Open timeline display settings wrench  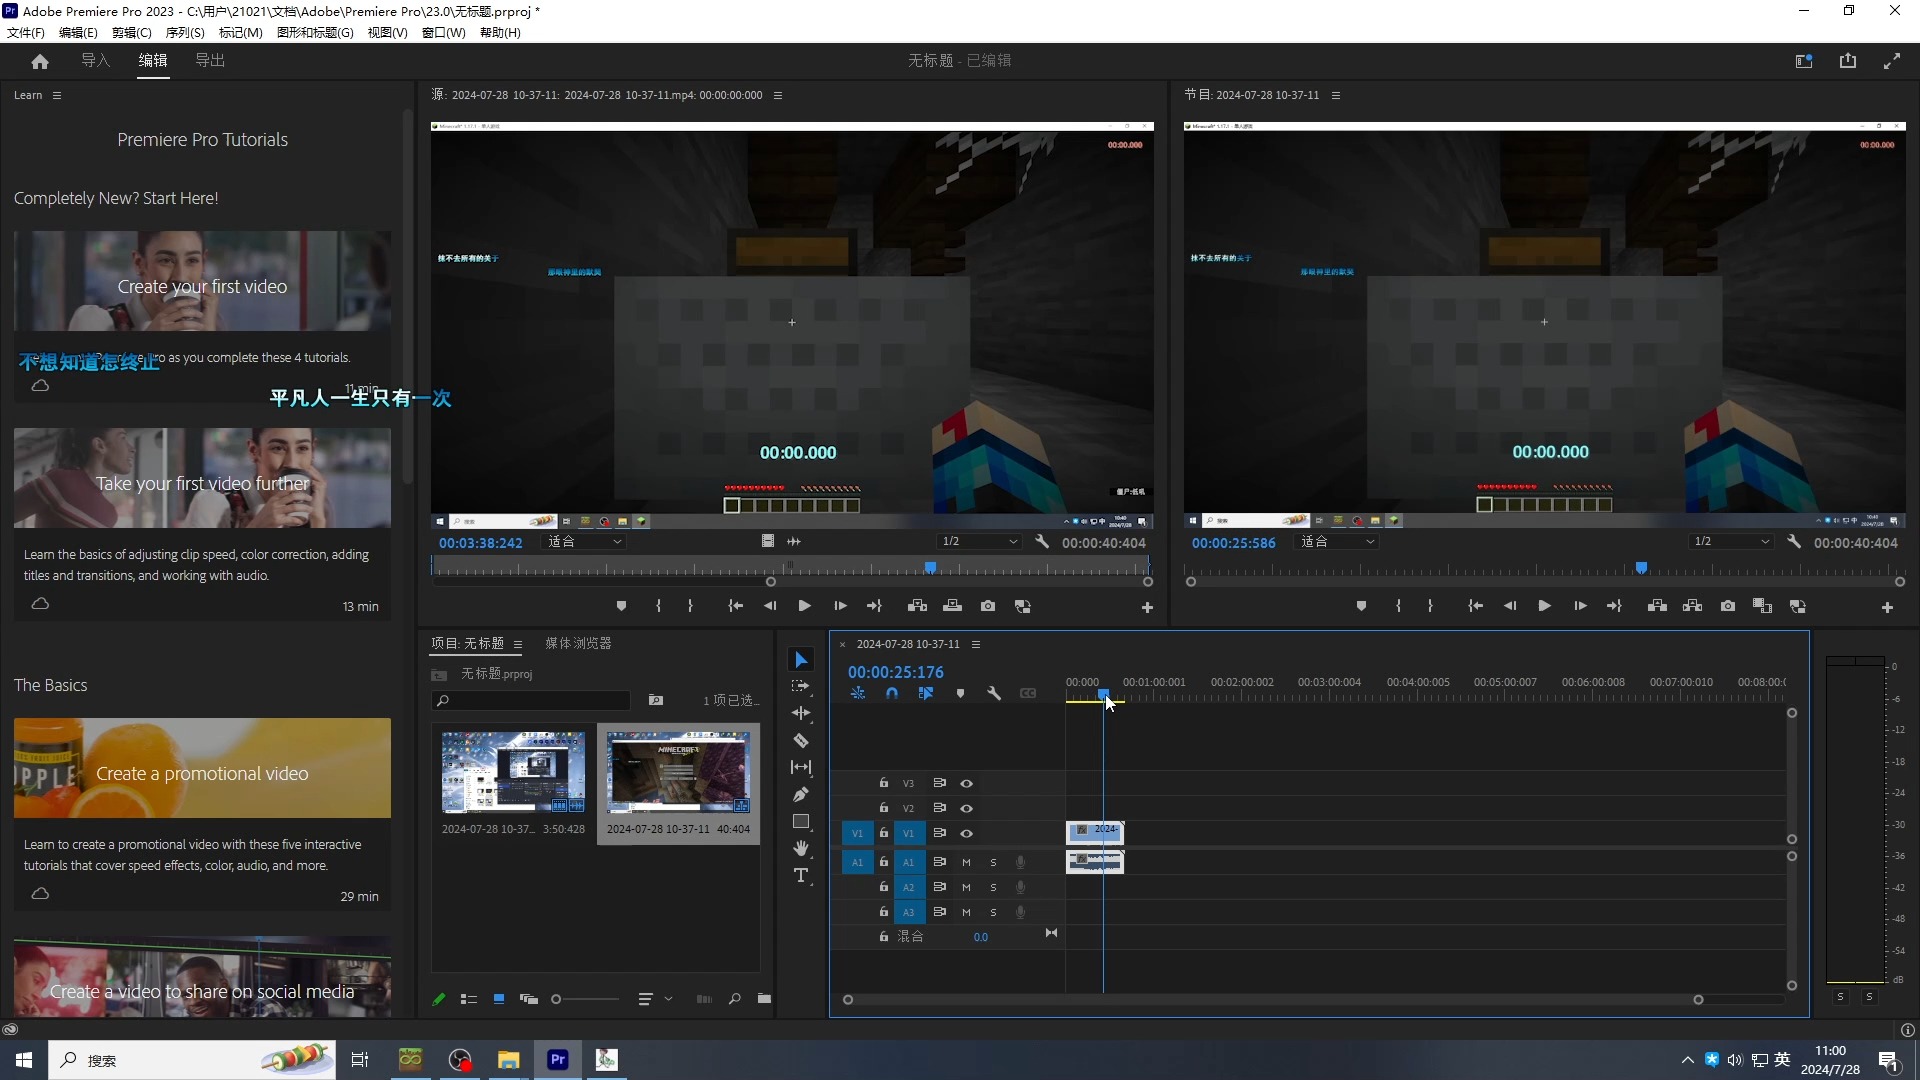point(994,693)
